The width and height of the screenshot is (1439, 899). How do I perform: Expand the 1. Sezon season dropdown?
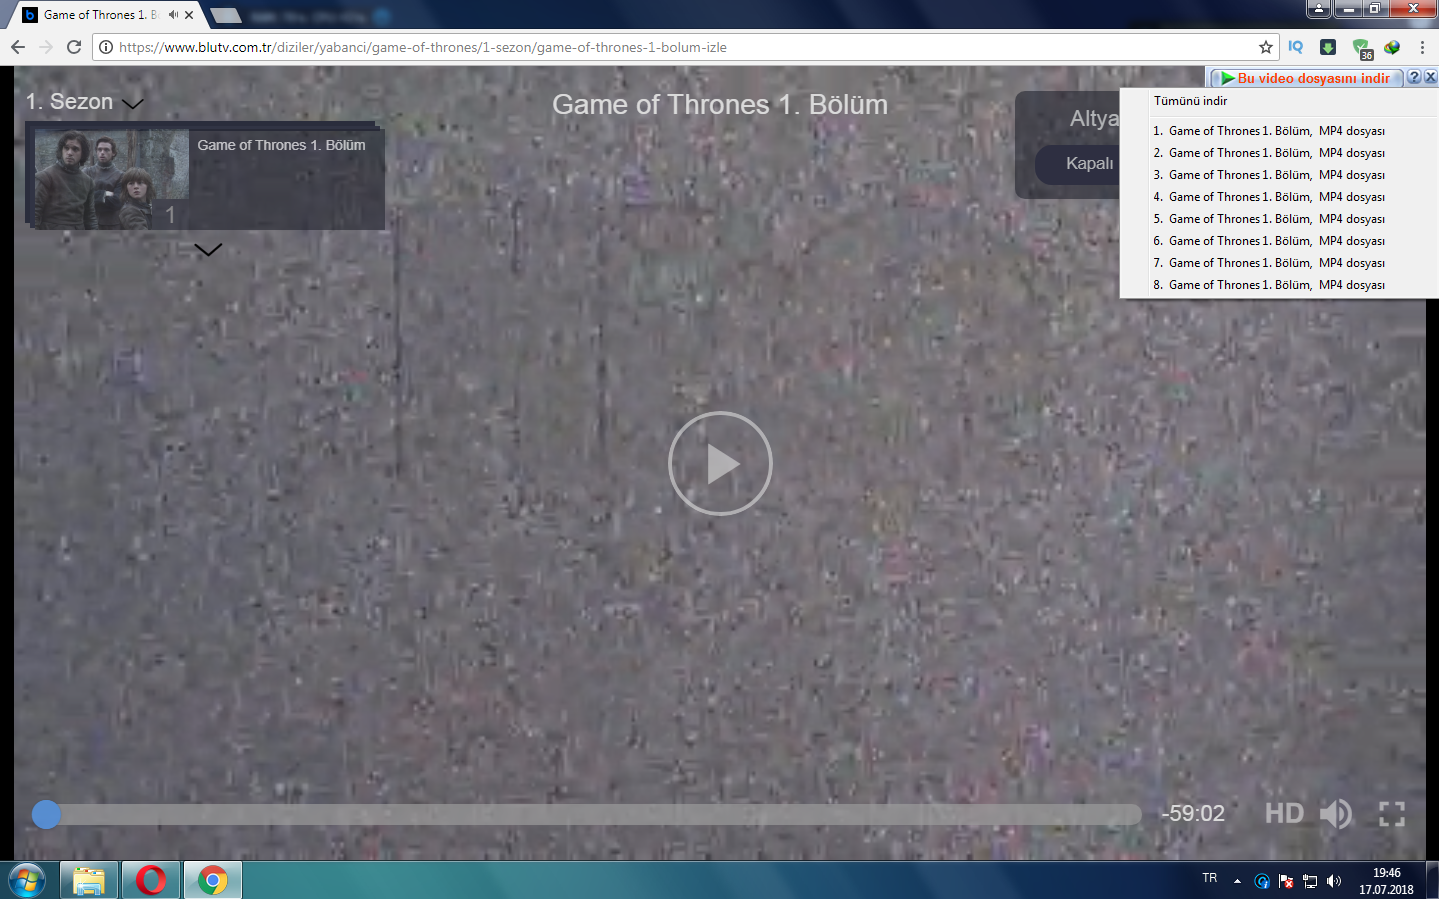85,102
